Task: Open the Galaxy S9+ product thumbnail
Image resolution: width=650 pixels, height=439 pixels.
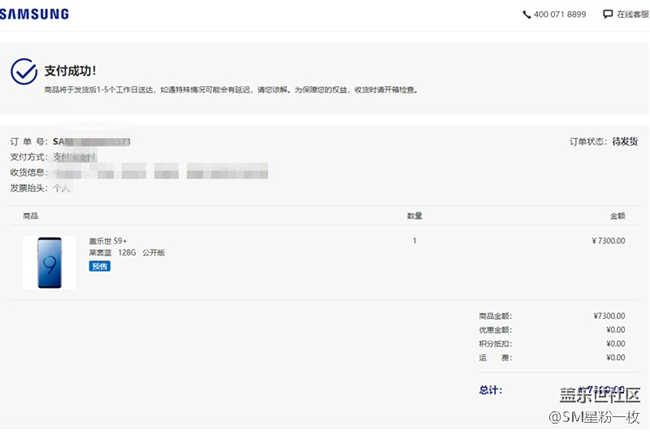Action: click(x=49, y=262)
